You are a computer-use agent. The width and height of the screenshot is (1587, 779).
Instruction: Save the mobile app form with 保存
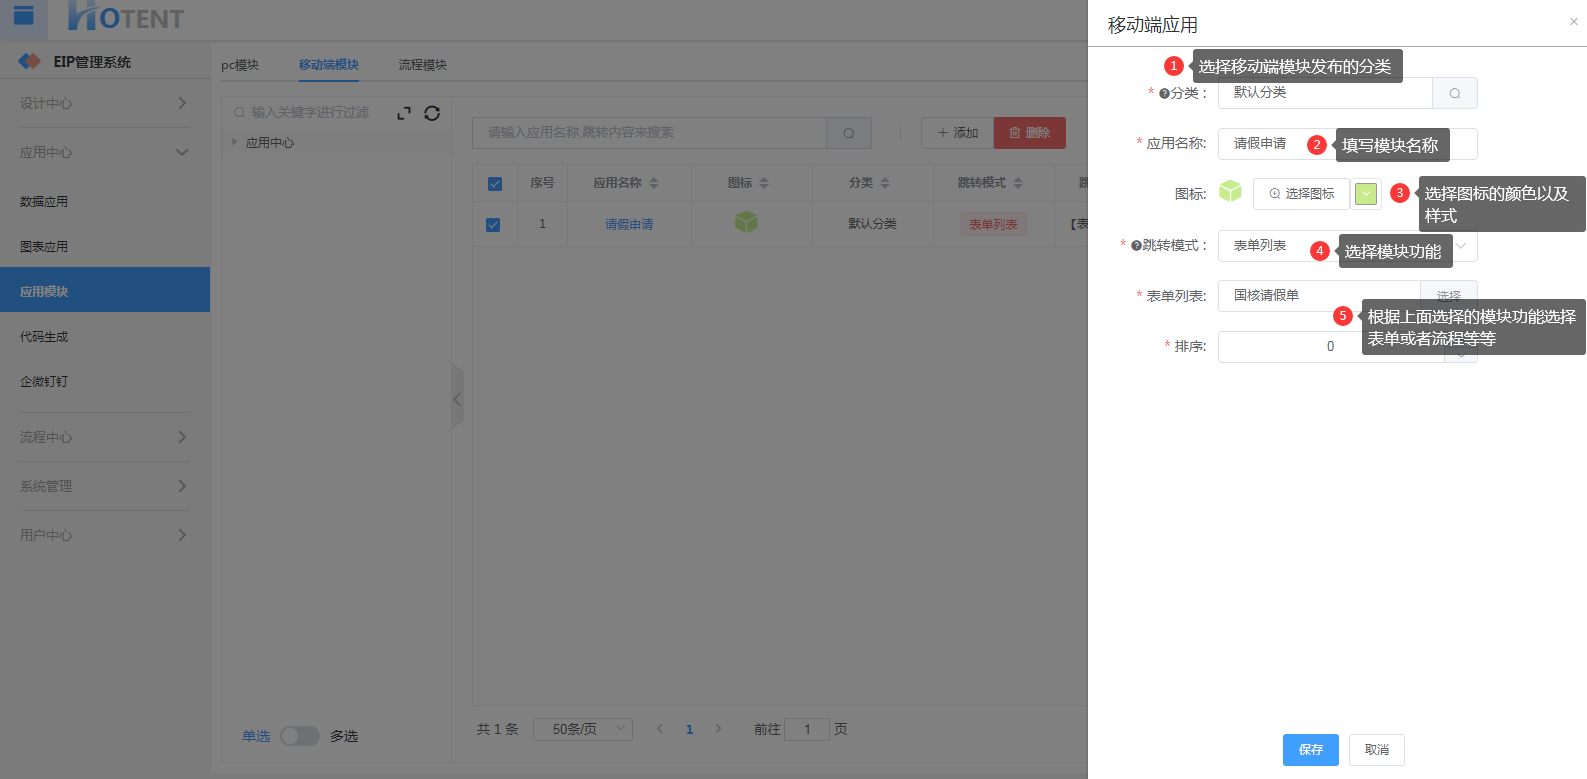(1311, 750)
